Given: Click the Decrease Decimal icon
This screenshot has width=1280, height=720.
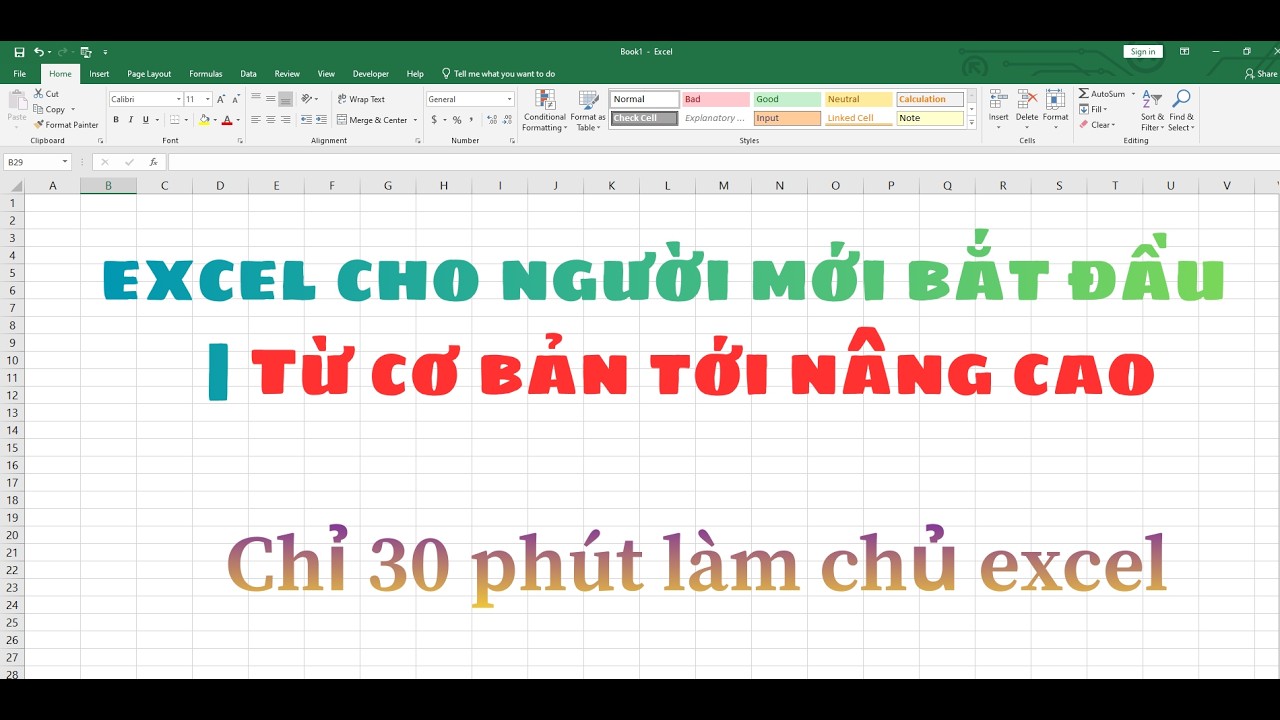Looking at the screenshot, I should click(506, 120).
